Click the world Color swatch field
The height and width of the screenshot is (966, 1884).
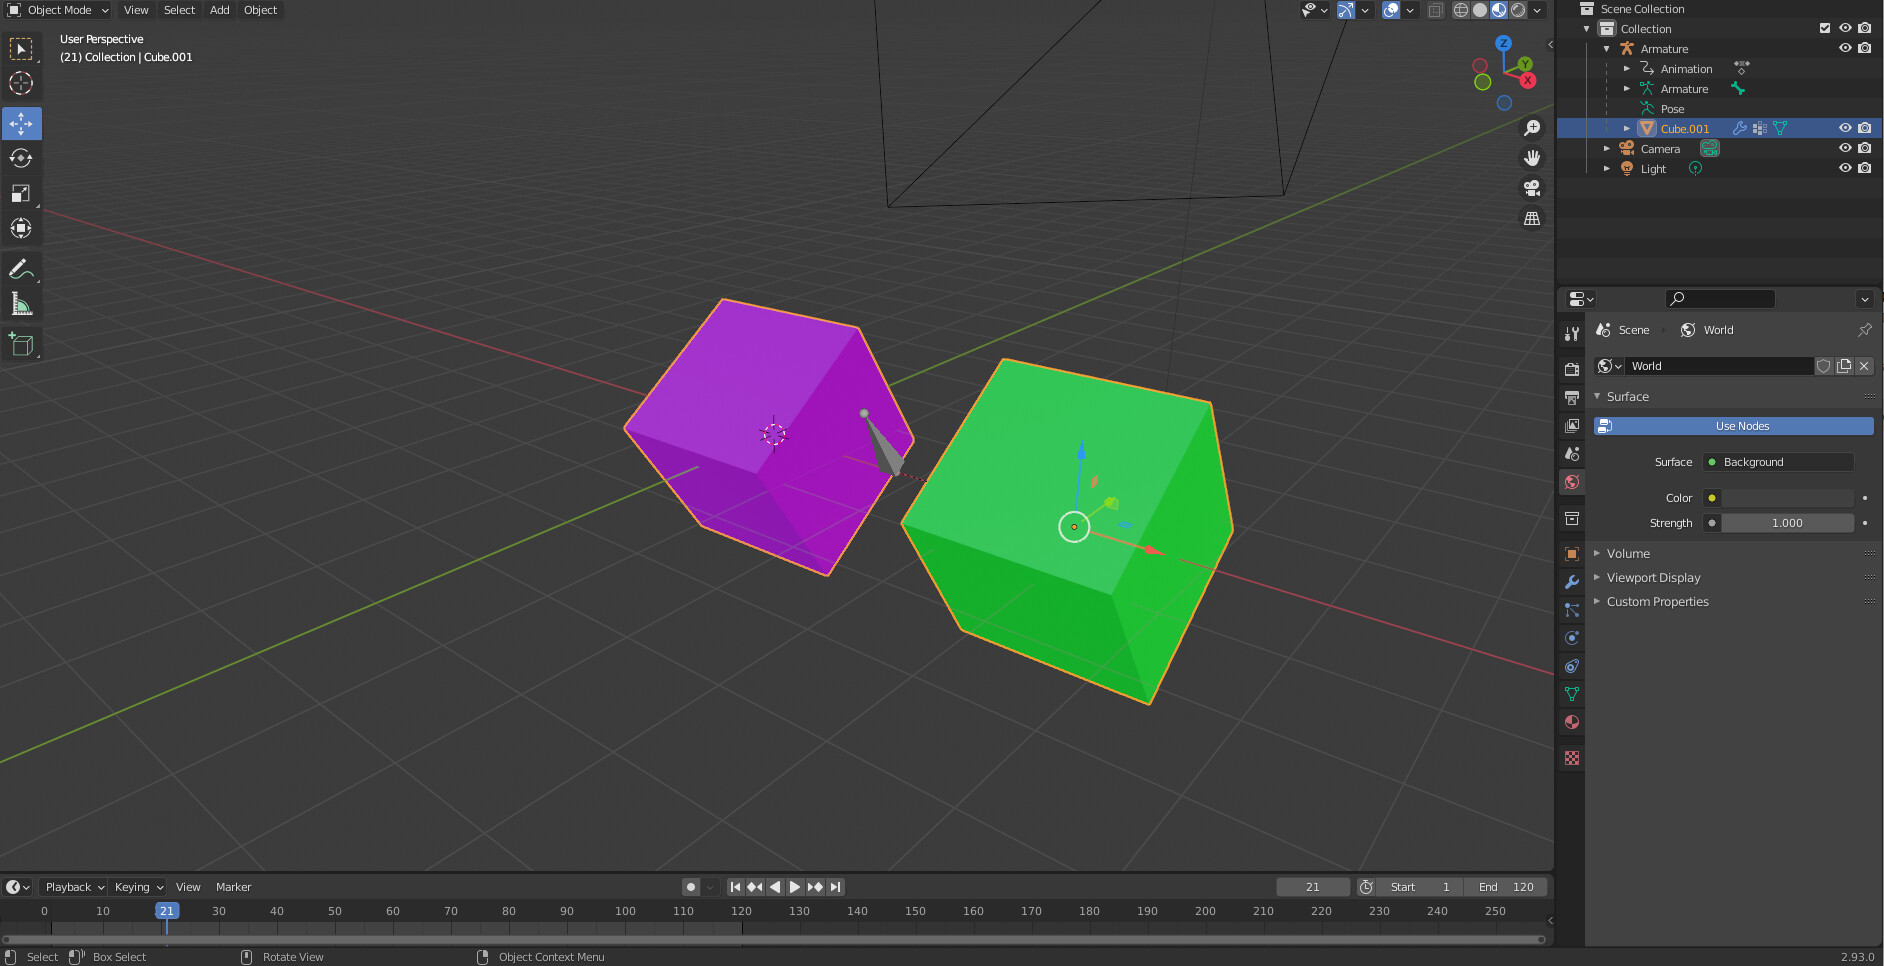coord(1787,498)
